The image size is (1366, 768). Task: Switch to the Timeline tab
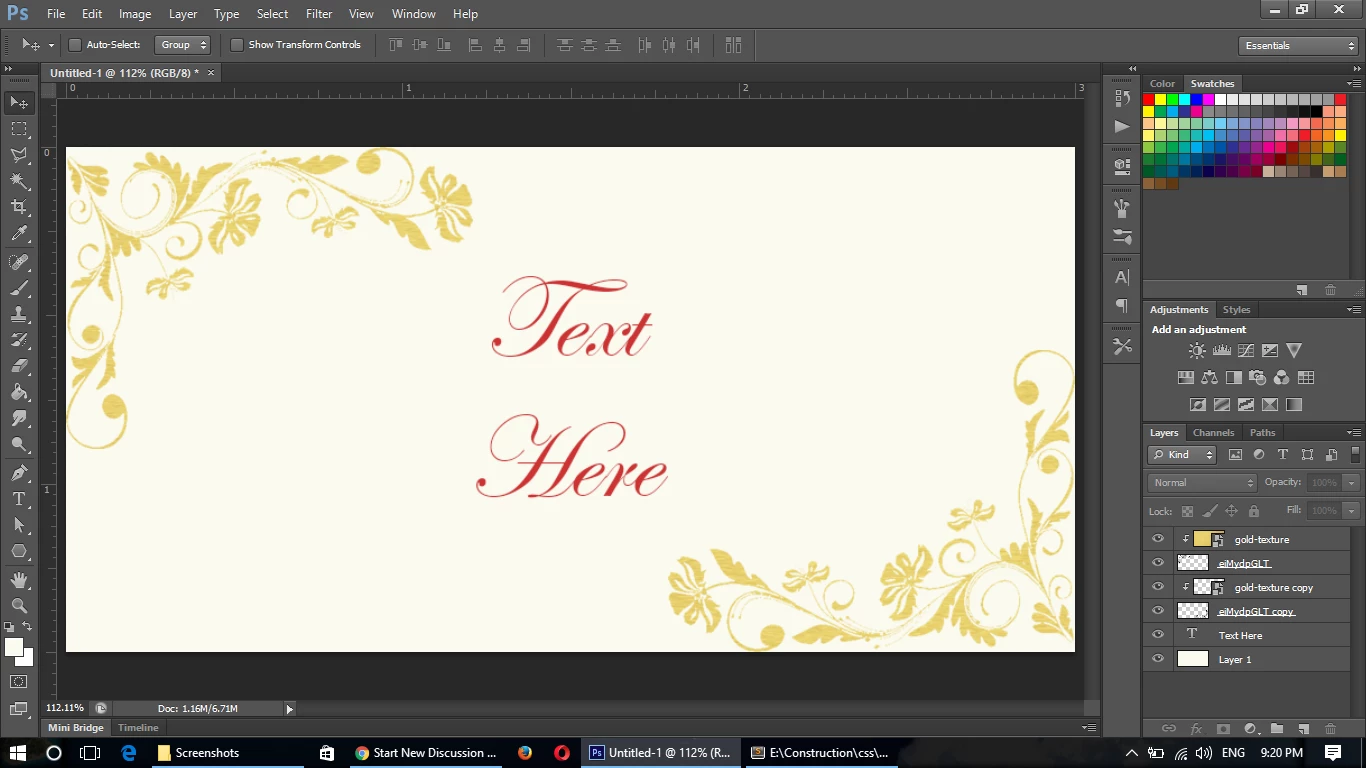(138, 728)
